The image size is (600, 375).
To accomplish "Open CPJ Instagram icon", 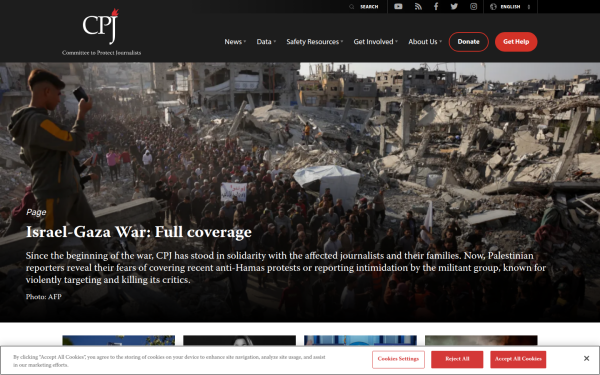I will [473, 7].
